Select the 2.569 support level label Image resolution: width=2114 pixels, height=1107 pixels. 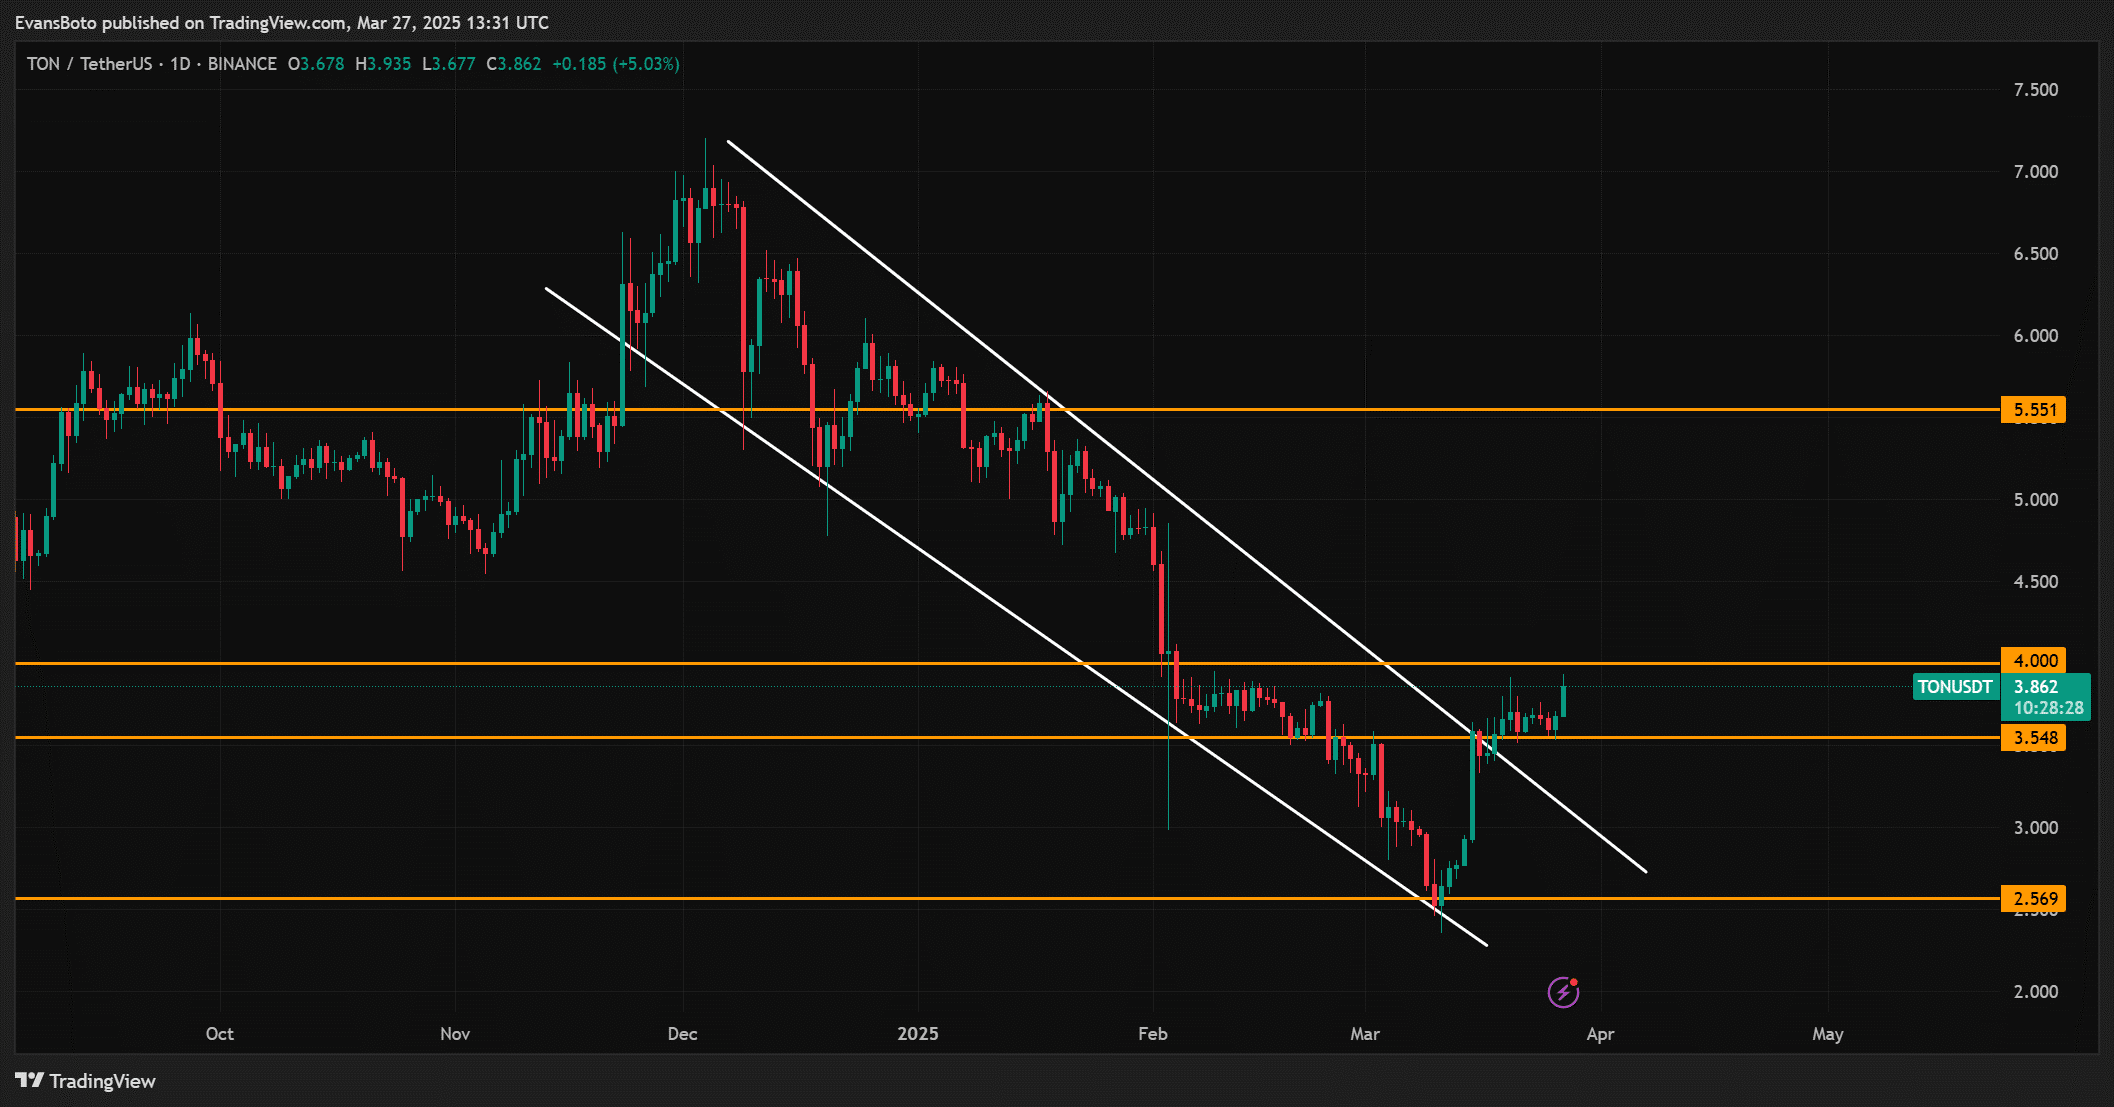pos(2034,899)
